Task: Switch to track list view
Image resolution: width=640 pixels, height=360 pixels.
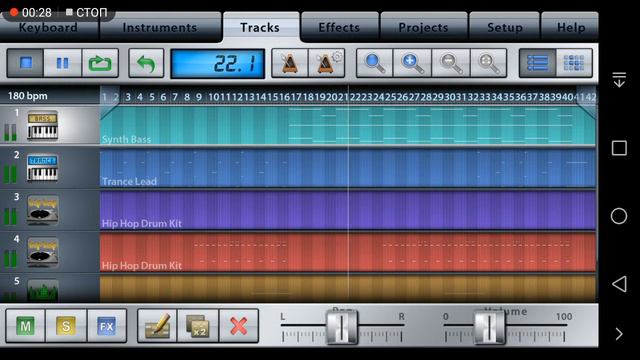Action: (537, 63)
